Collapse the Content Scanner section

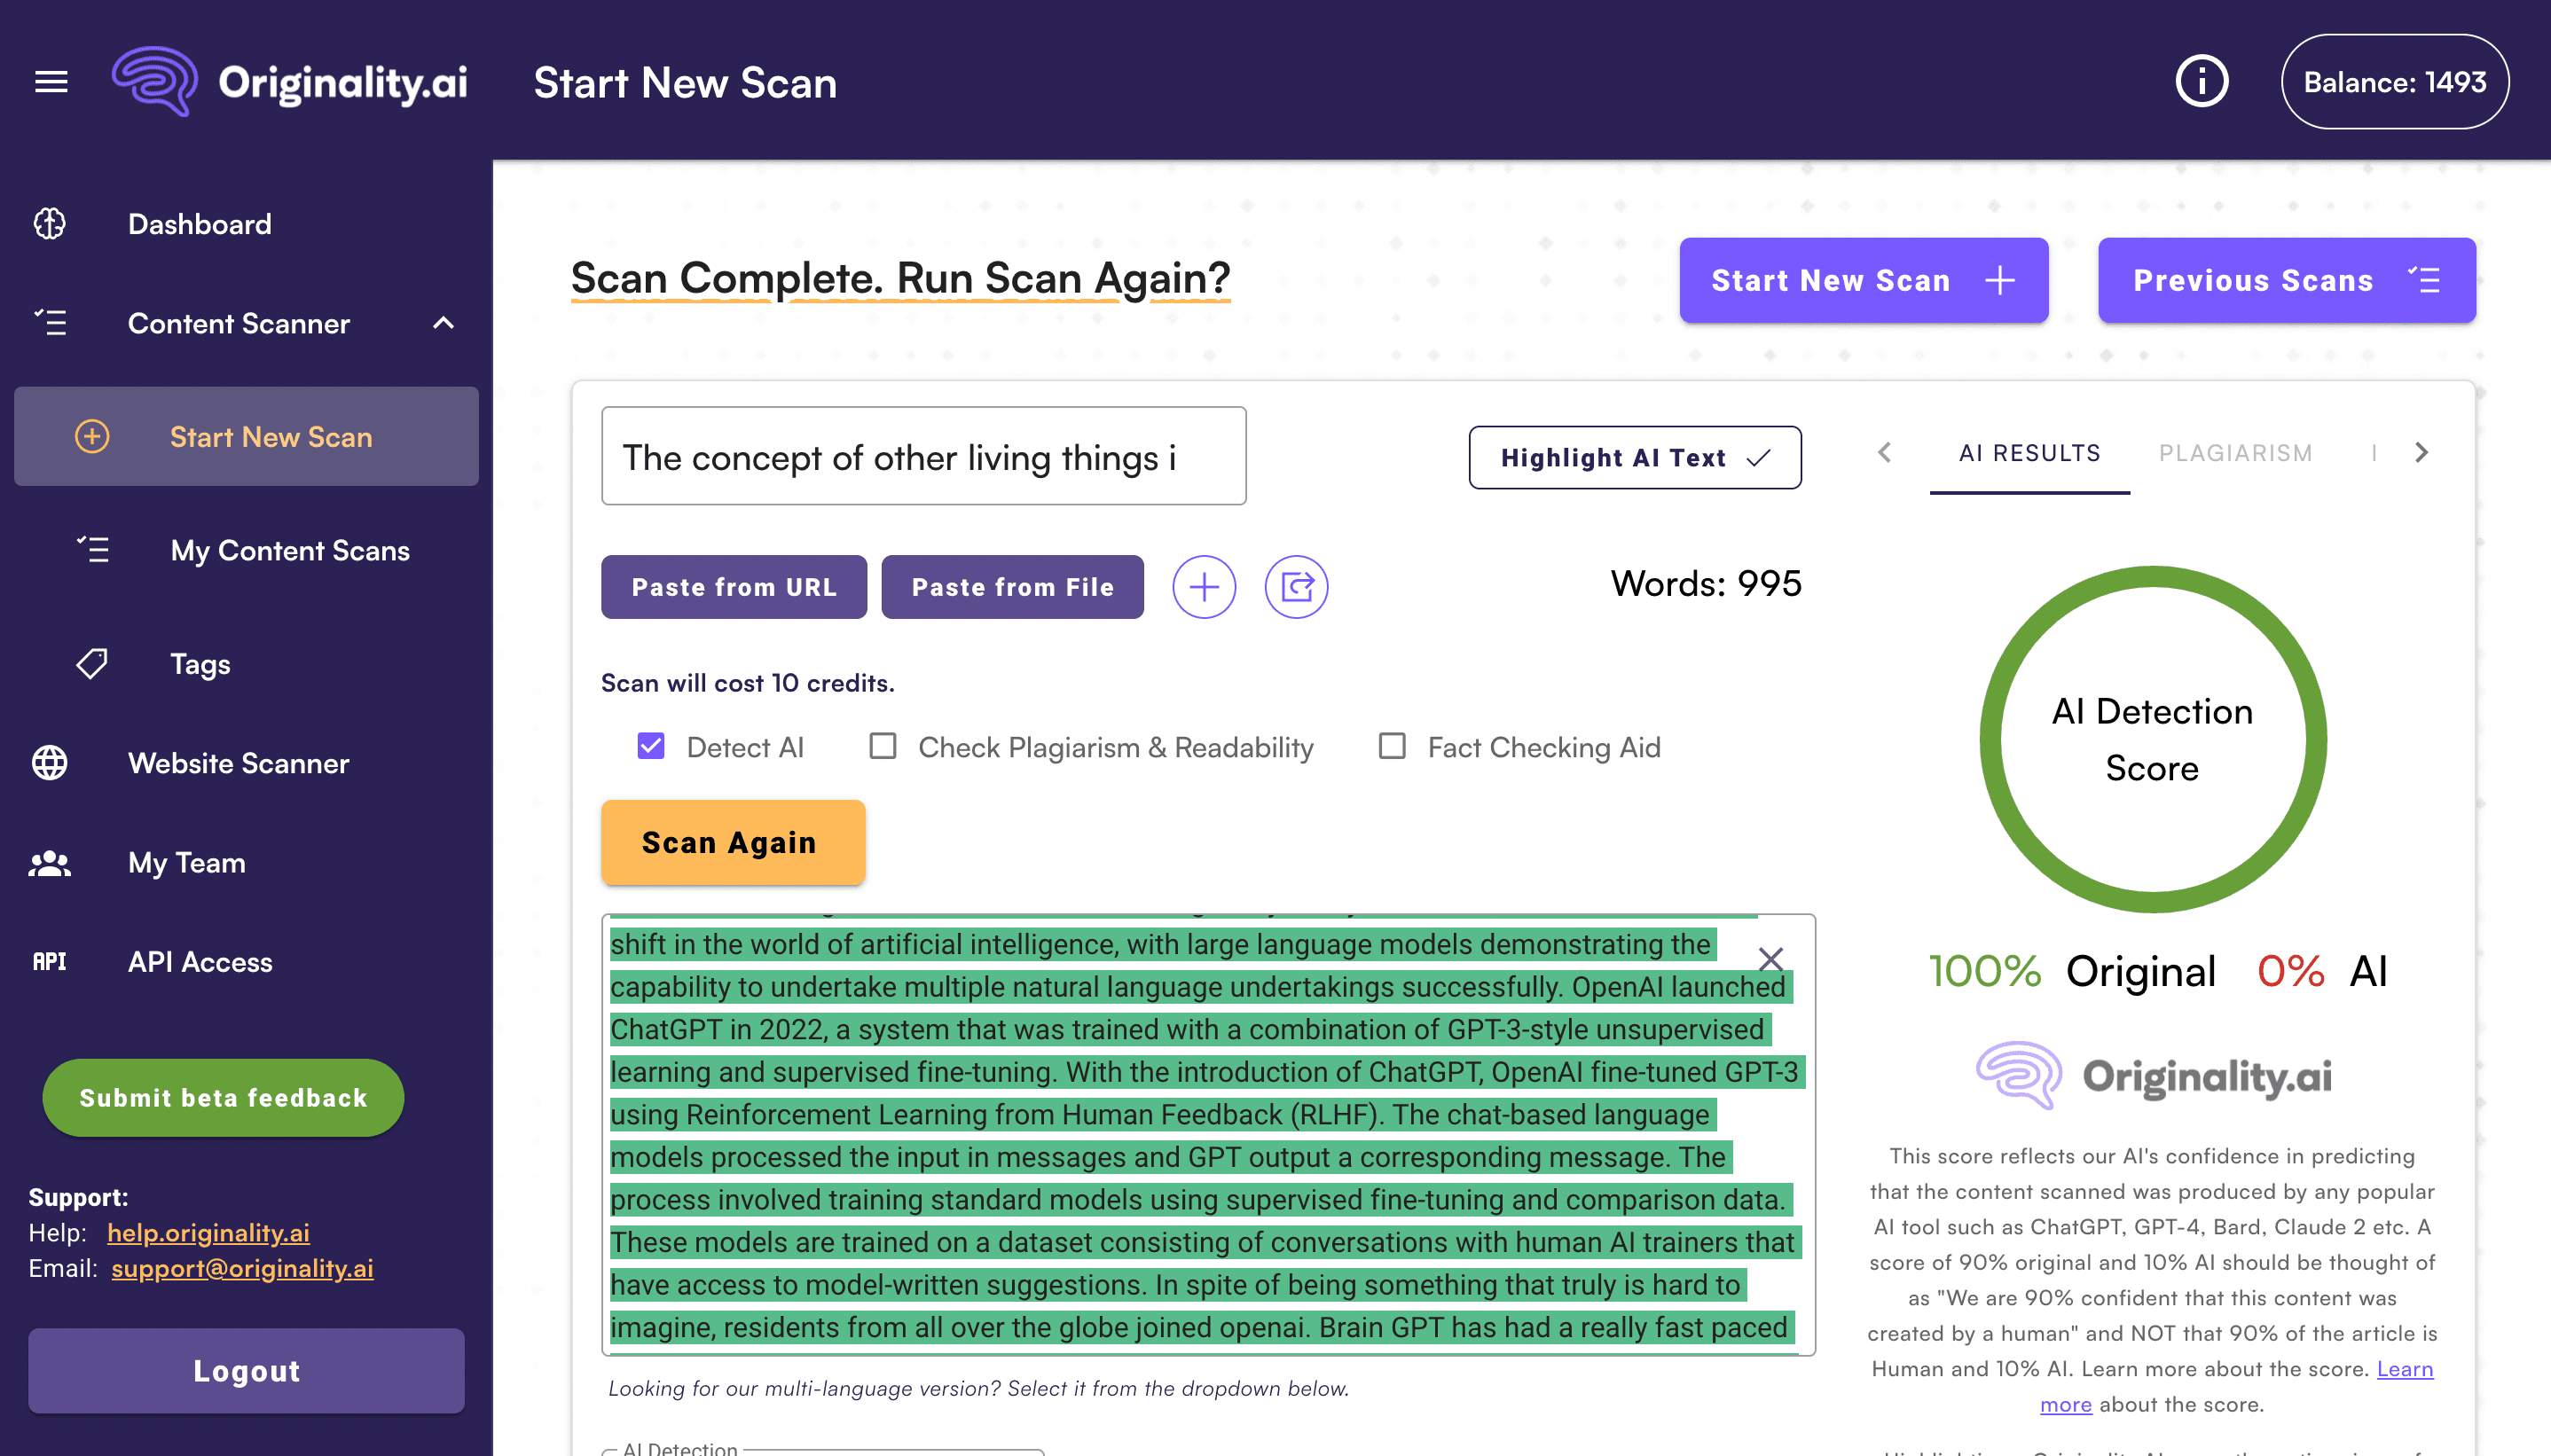point(443,323)
